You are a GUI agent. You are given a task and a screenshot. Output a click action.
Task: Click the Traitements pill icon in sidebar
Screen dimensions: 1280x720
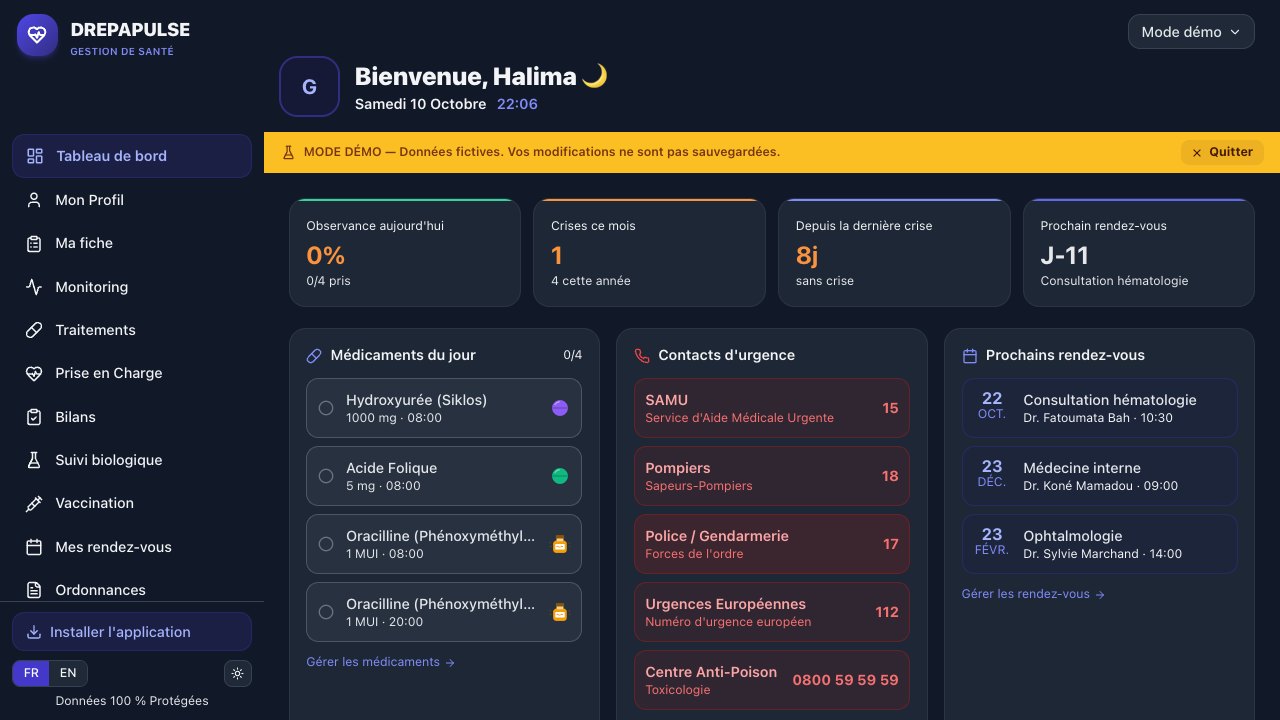point(34,330)
